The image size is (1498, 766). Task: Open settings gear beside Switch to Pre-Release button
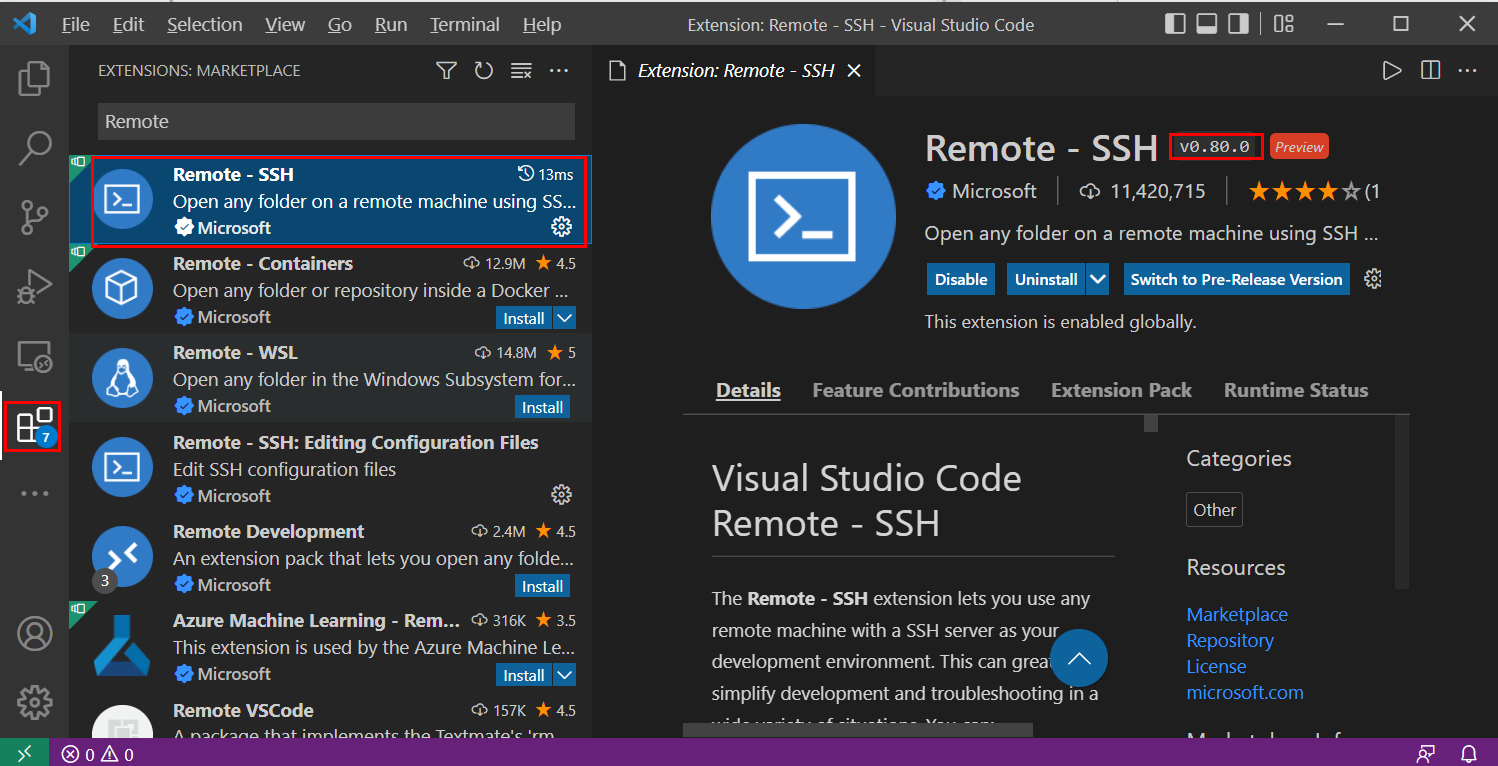(1373, 279)
